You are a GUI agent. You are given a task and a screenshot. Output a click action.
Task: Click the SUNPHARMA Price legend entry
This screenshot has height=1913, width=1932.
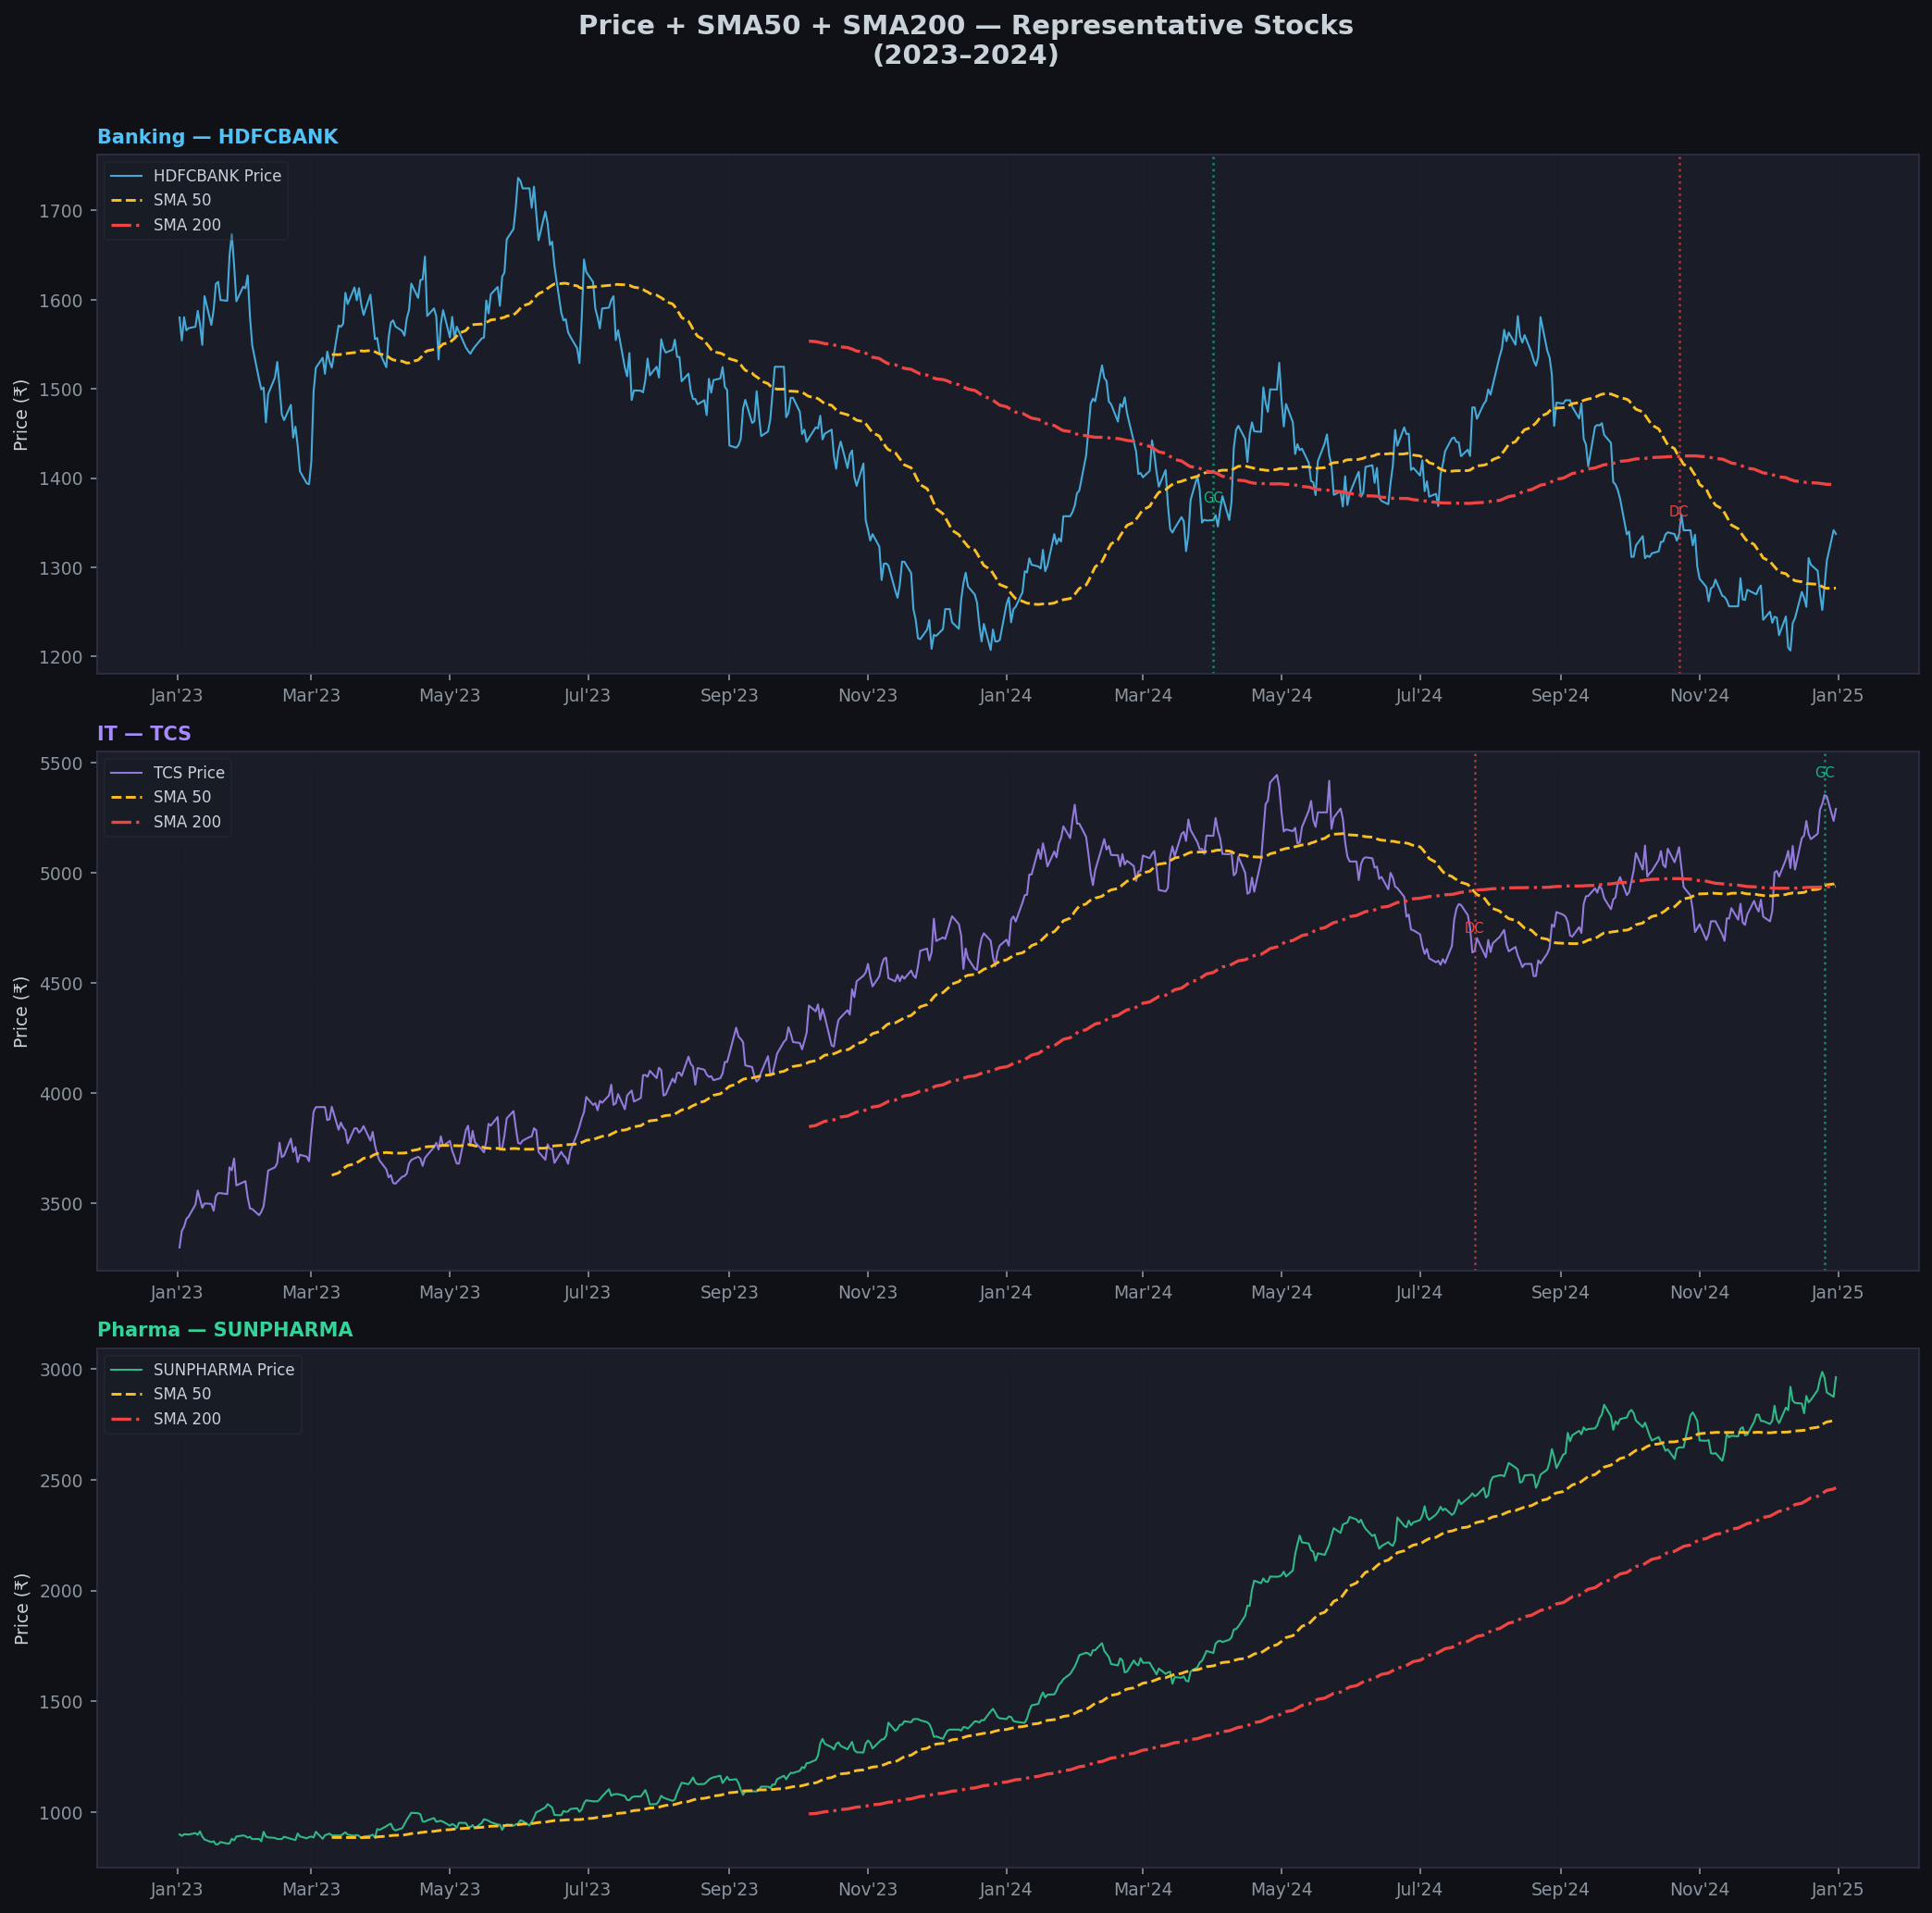(223, 1370)
